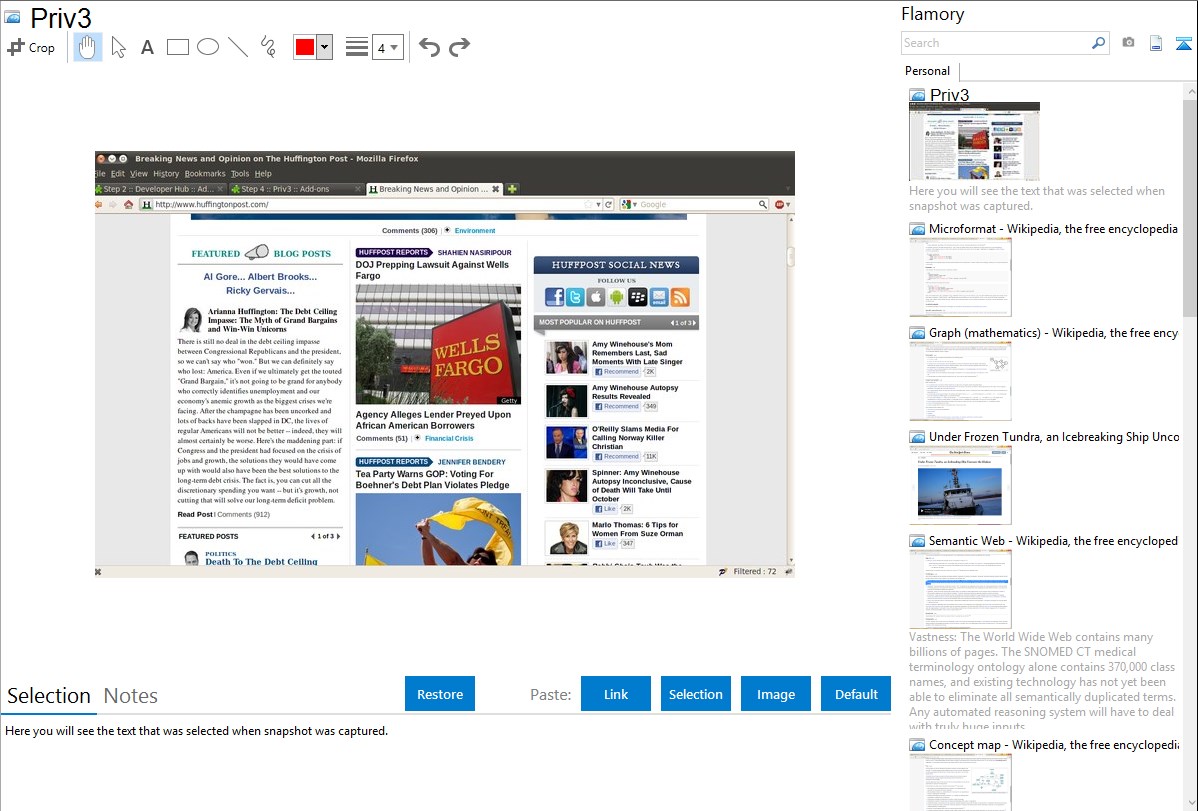Screen dimensions: 1198x811
Task: Click the line thickness icon
Action: pos(357,47)
